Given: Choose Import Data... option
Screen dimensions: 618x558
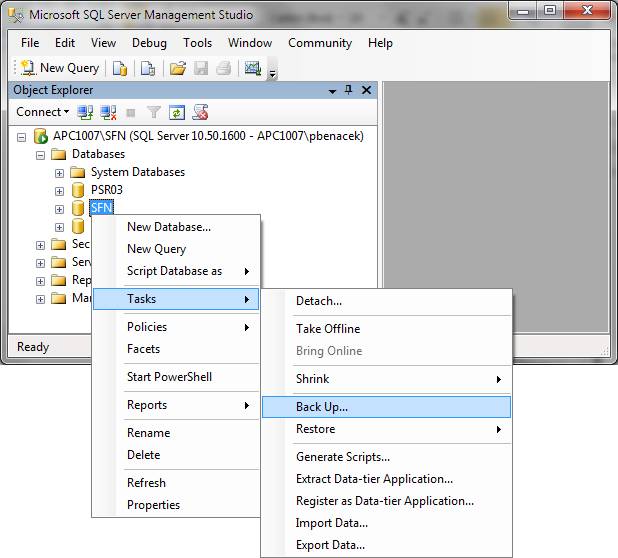Looking at the screenshot, I should tap(386, 523).
